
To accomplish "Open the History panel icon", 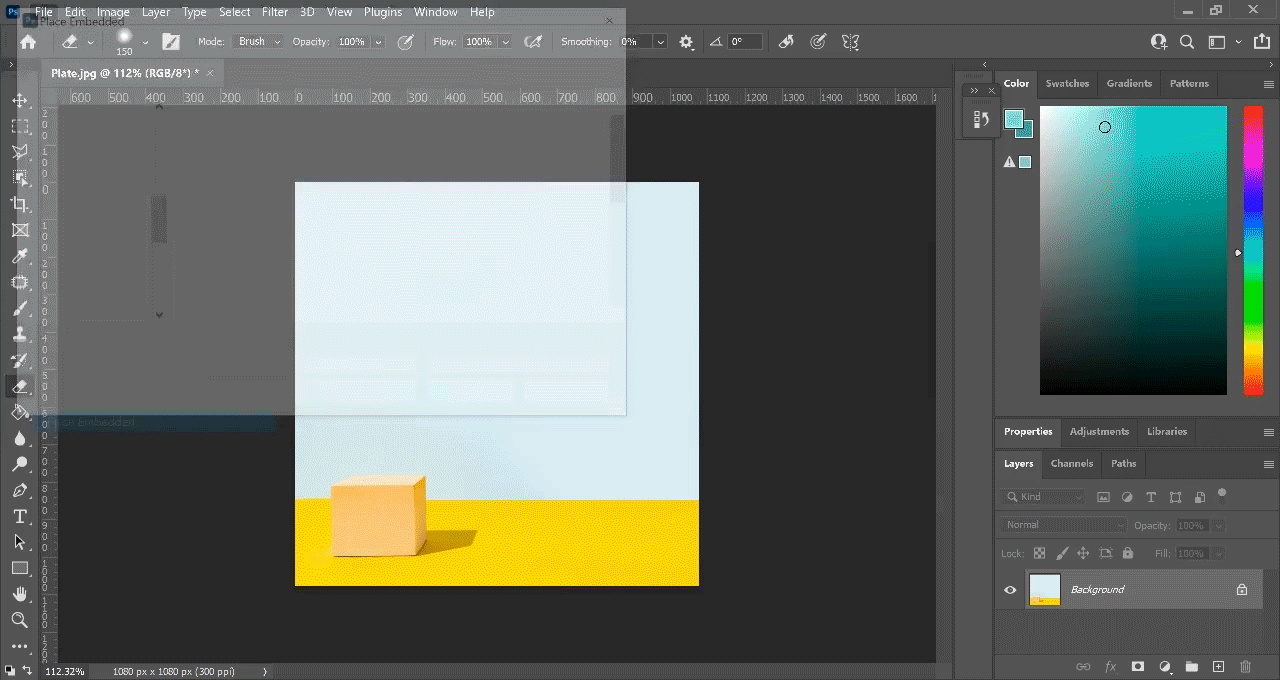I will 981,120.
